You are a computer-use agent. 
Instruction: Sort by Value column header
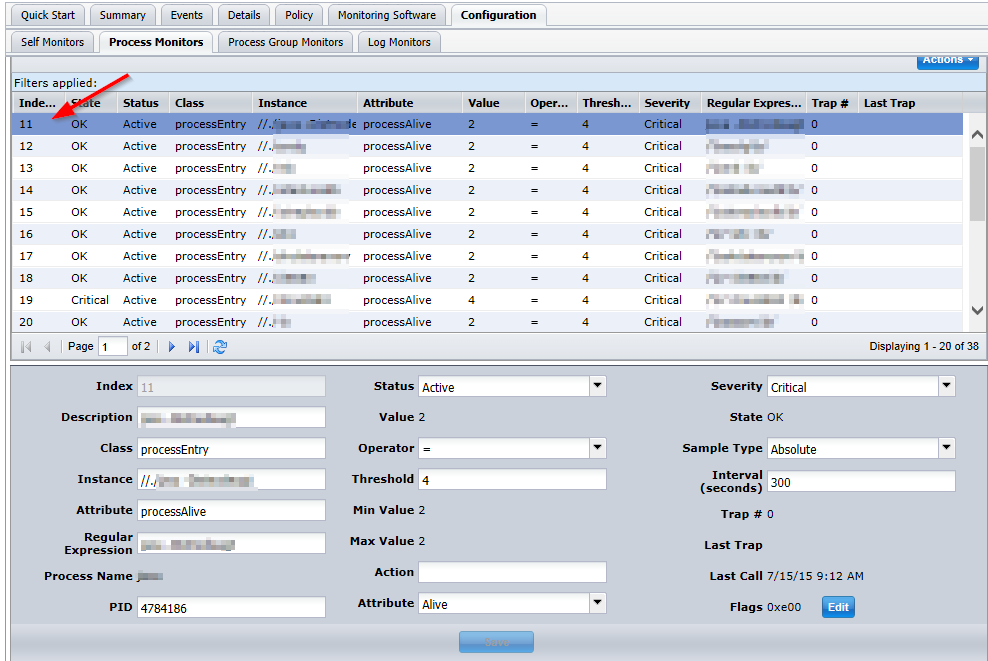(x=493, y=103)
